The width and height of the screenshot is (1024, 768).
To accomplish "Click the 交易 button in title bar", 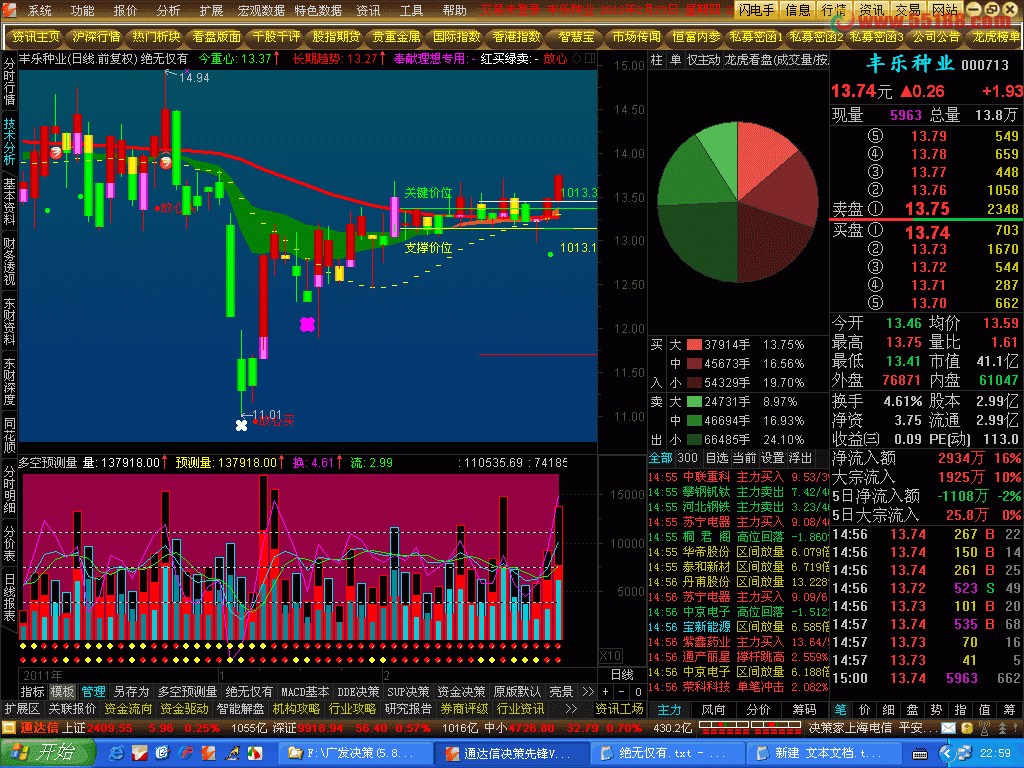I will tap(908, 9).
